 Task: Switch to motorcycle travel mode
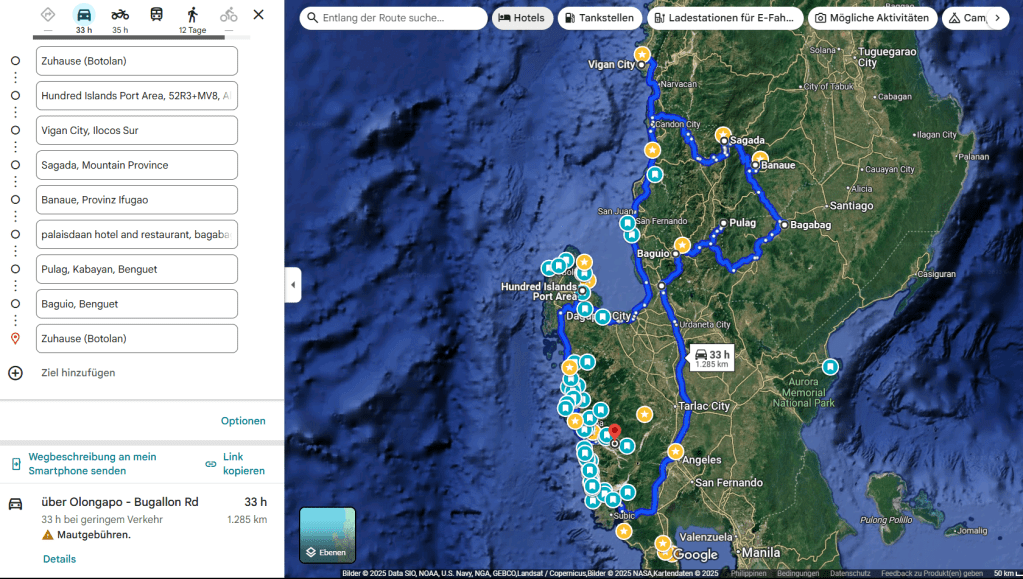(x=120, y=15)
